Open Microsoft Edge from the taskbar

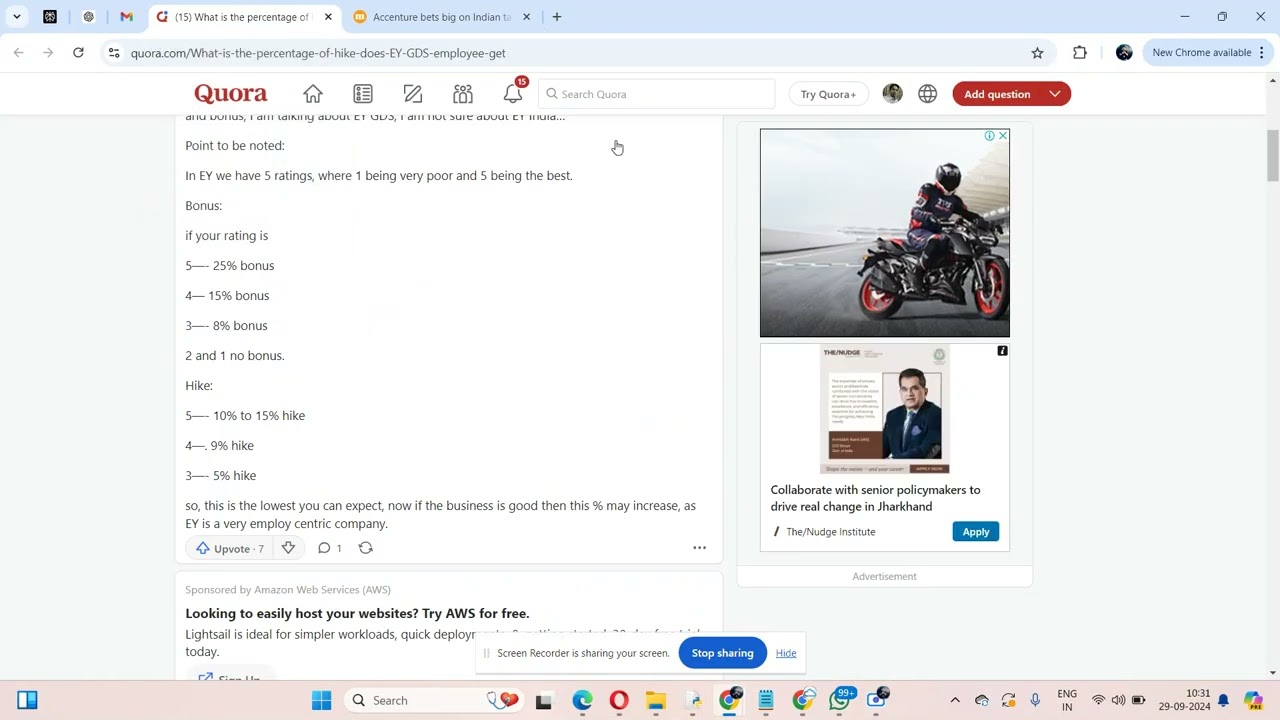click(582, 700)
